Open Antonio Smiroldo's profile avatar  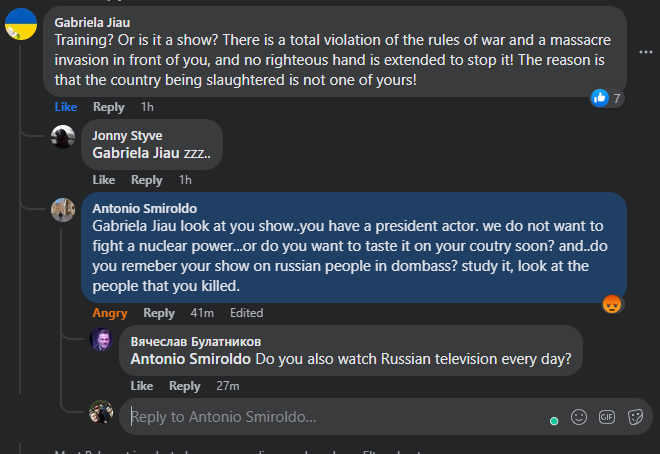[x=63, y=210]
